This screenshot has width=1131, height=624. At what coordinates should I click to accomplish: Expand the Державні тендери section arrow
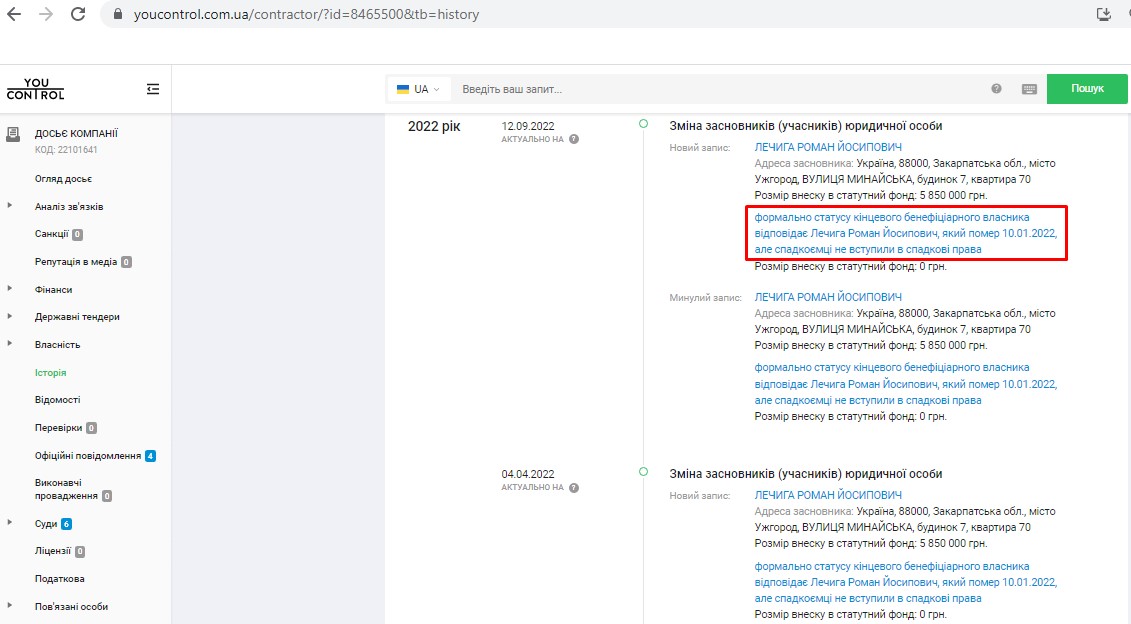point(9,316)
